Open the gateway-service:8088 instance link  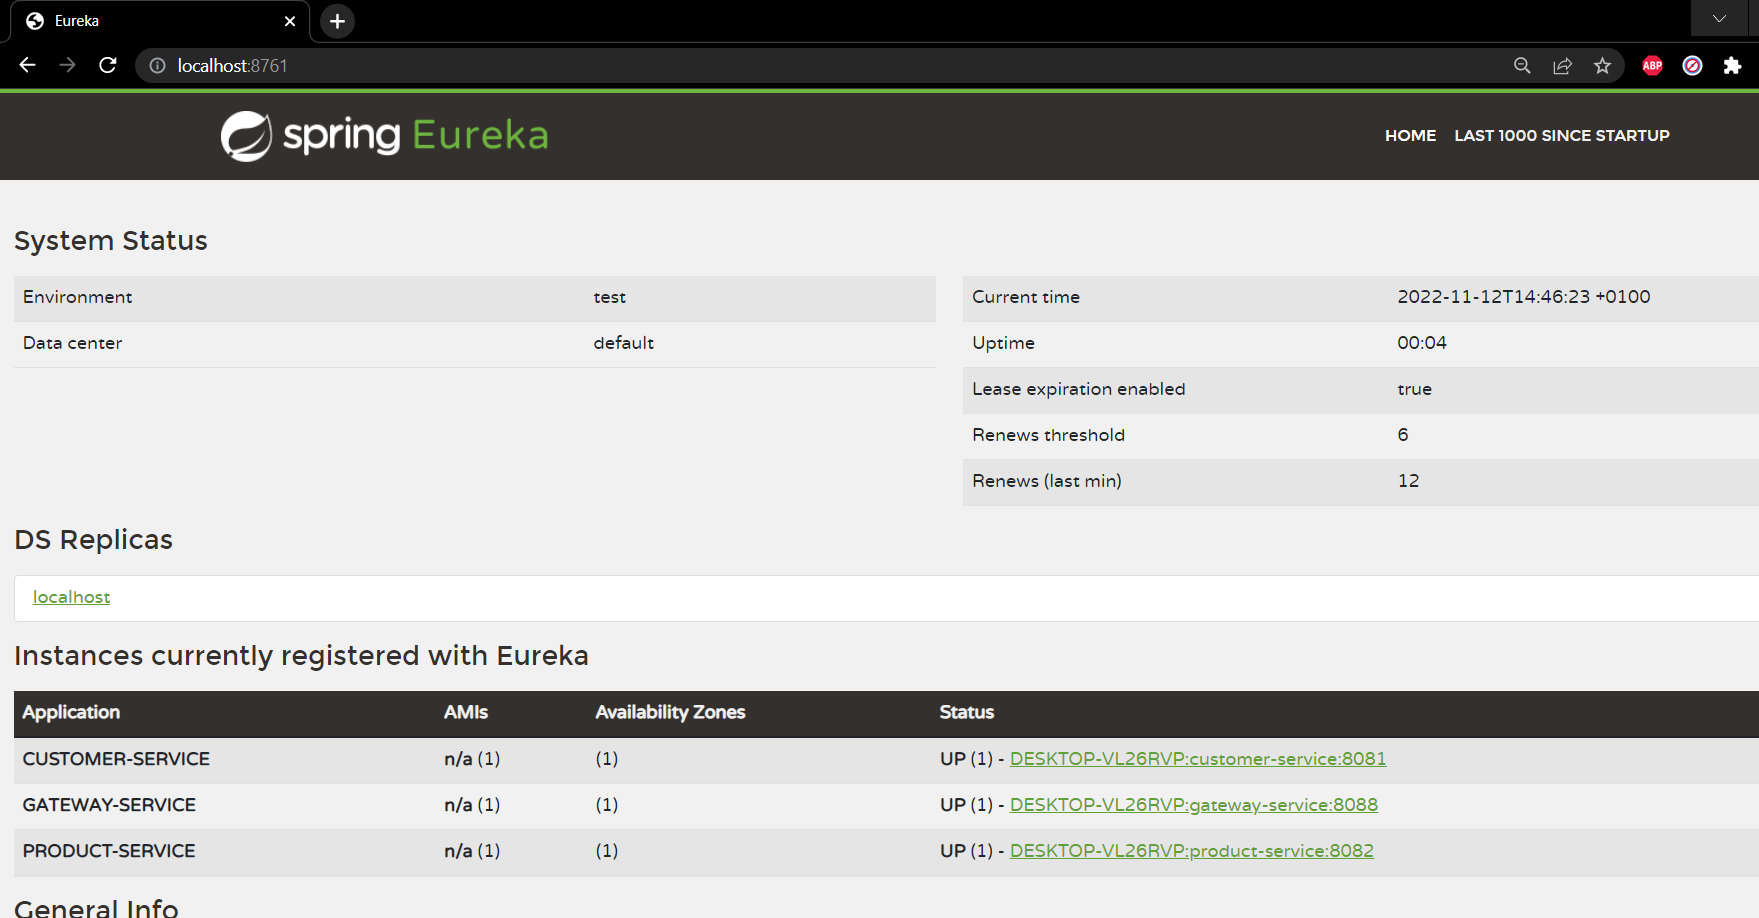coord(1193,804)
